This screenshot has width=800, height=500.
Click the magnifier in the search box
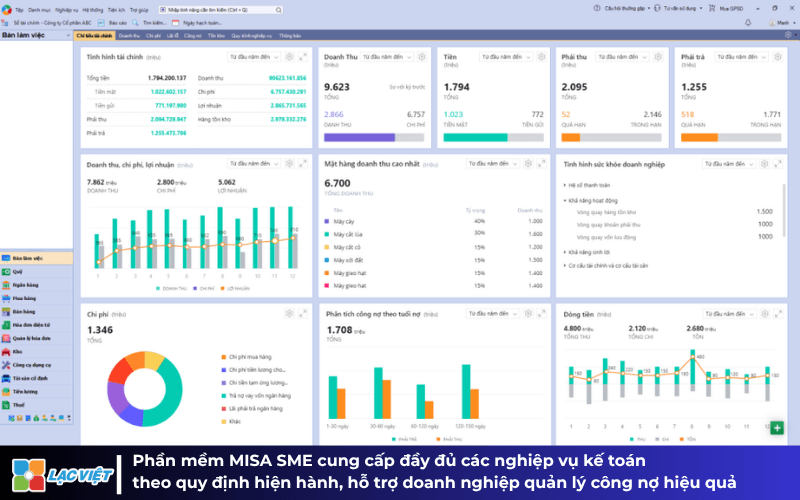[x=279, y=10]
